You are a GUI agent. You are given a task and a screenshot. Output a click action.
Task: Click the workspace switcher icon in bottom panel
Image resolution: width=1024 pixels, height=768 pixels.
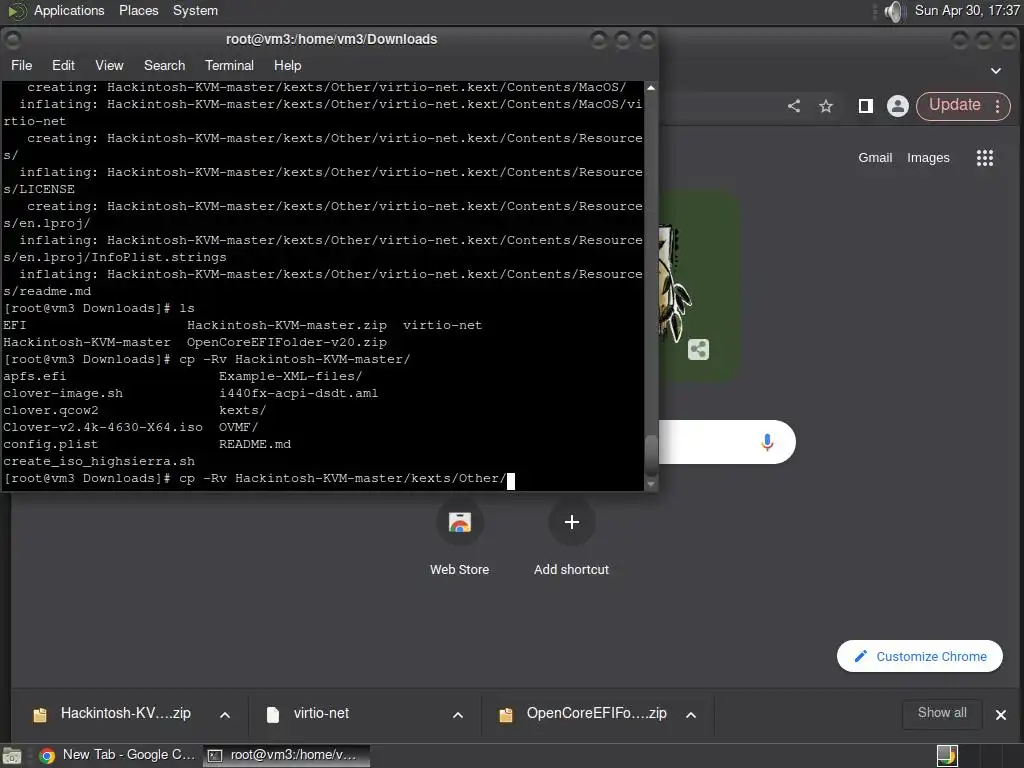(947, 756)
